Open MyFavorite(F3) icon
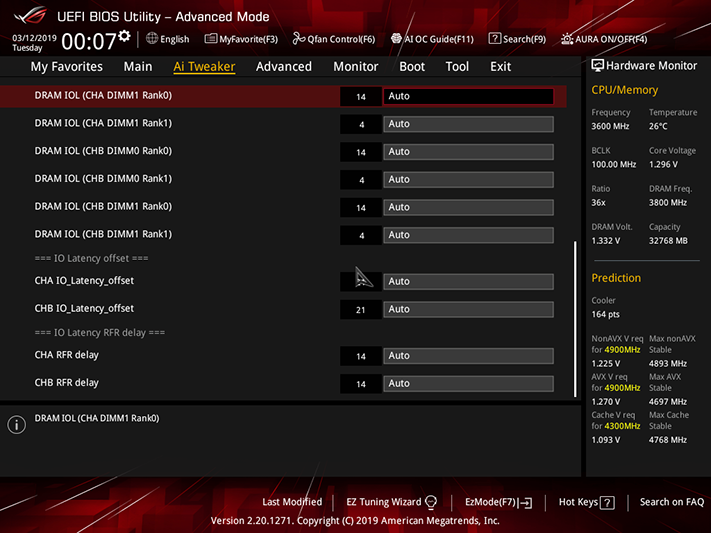The width and height of the screenshot is (711, 533). click(x=210, y=39)
